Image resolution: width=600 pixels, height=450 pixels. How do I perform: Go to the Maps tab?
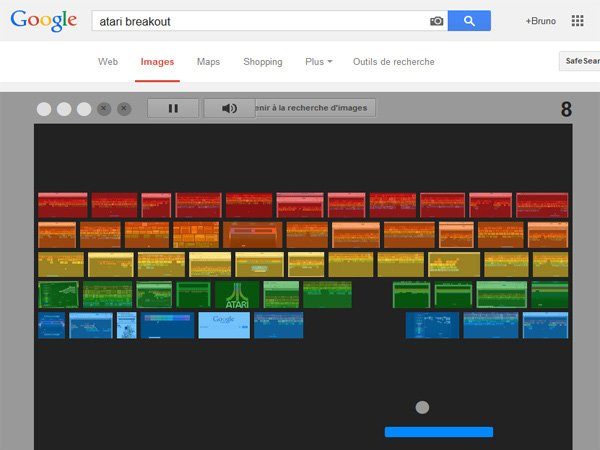[x=208, y=62]
